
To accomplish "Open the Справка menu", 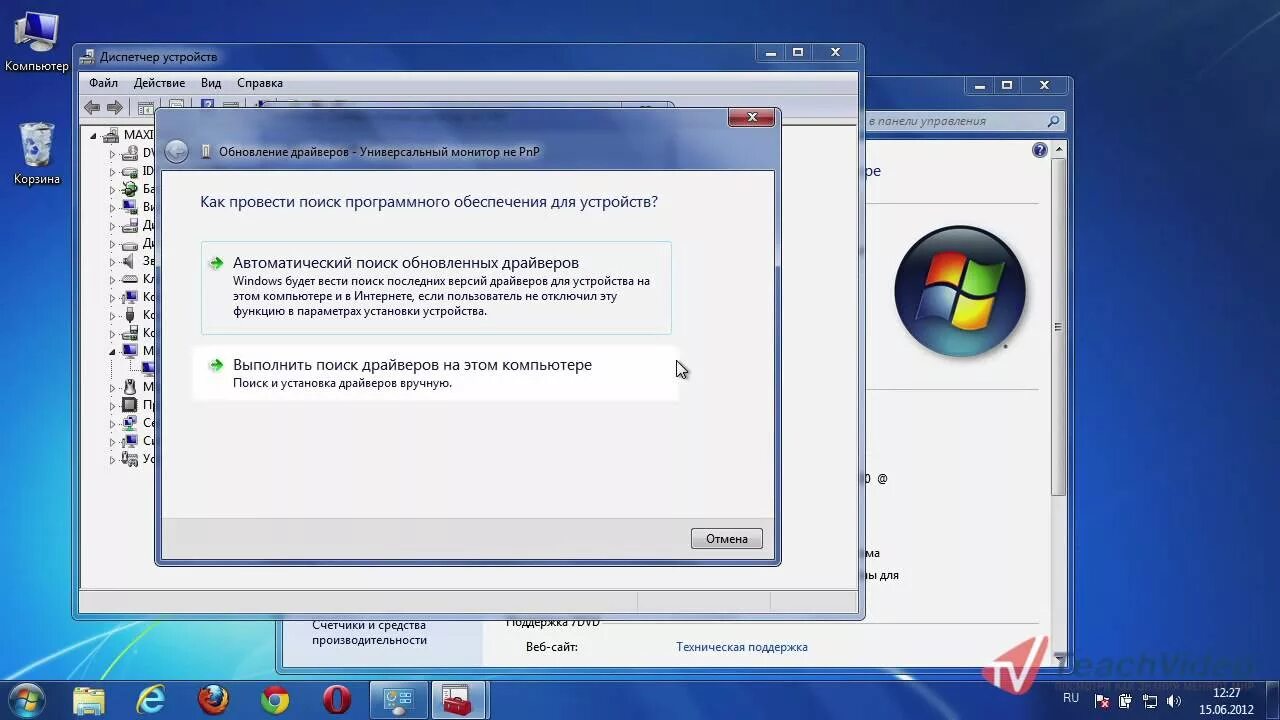I will 260,83.
